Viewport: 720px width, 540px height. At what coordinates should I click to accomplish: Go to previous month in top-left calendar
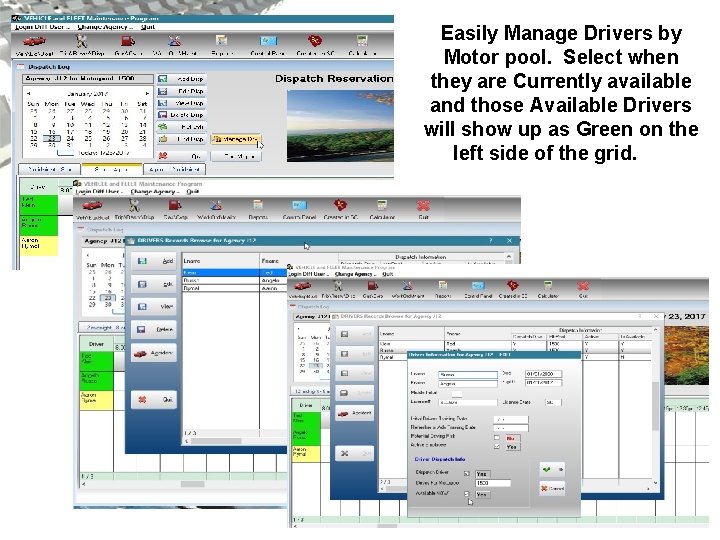point(28,94)
